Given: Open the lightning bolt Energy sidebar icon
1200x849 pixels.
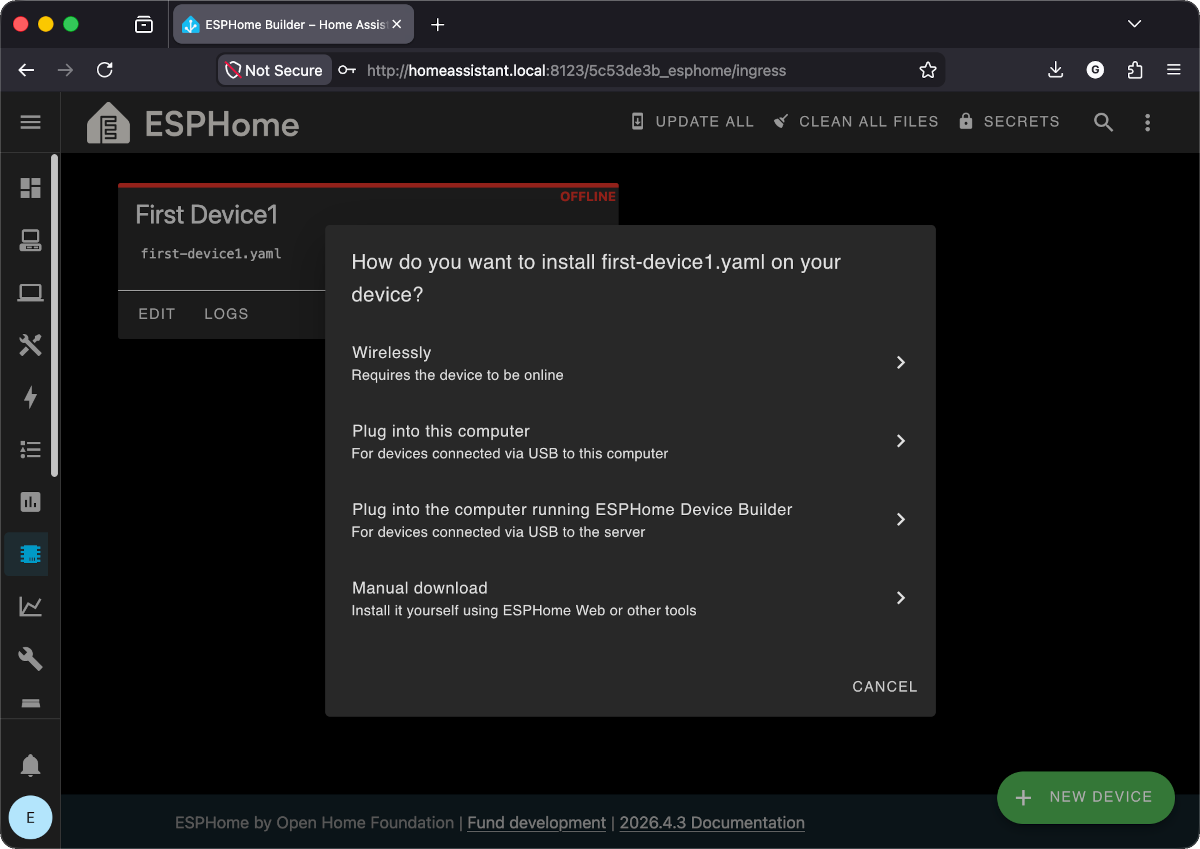Looking at the screenshot, I should point(30,397).
